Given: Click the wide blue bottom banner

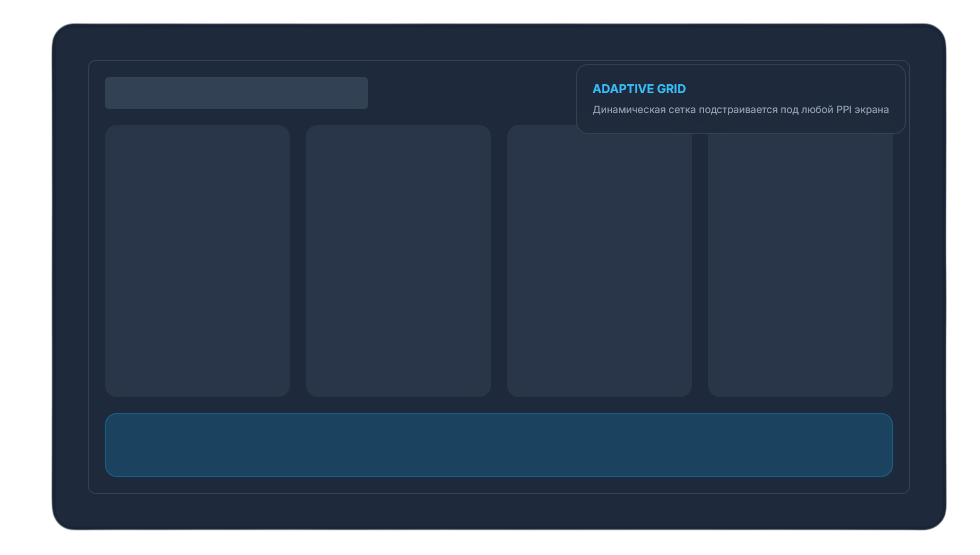Looking at the screenshot, I should tap(498, 445).
